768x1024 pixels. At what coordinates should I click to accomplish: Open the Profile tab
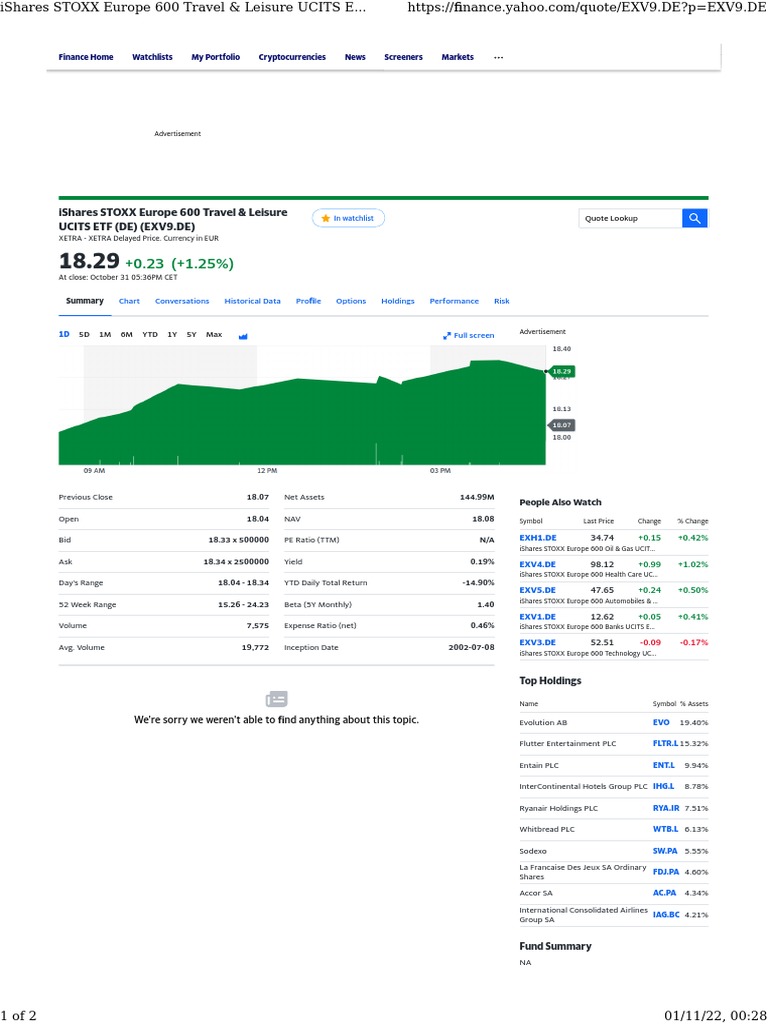point(308,301)
